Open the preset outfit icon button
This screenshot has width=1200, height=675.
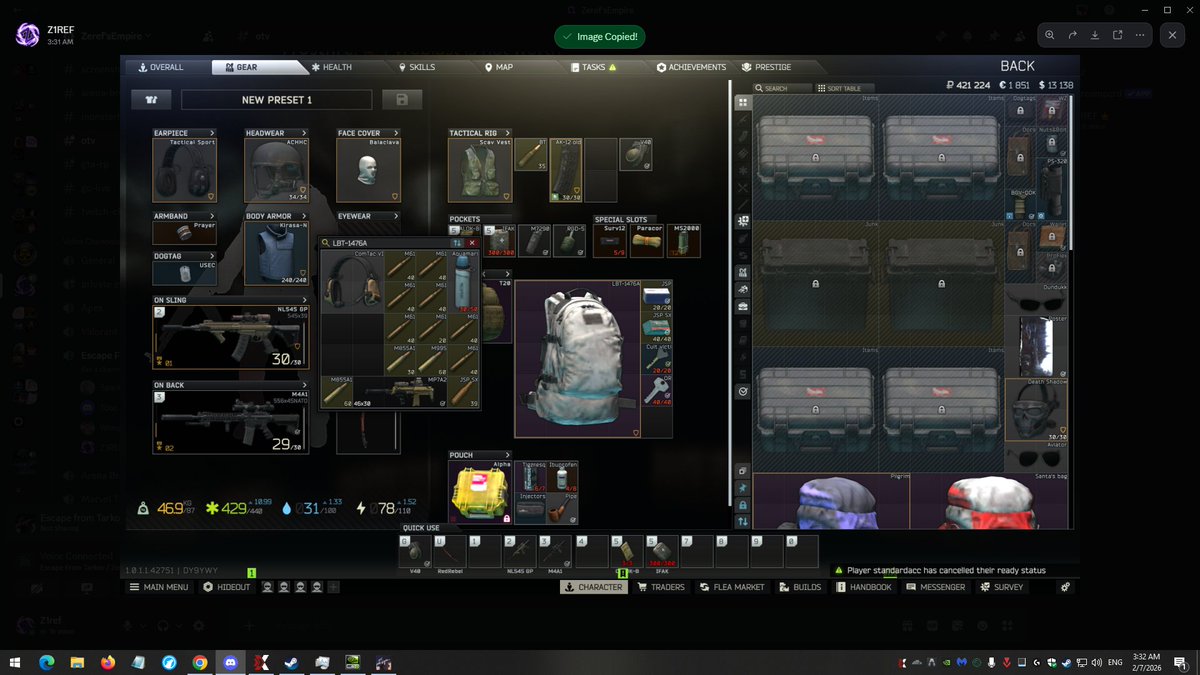coord(152,100)
